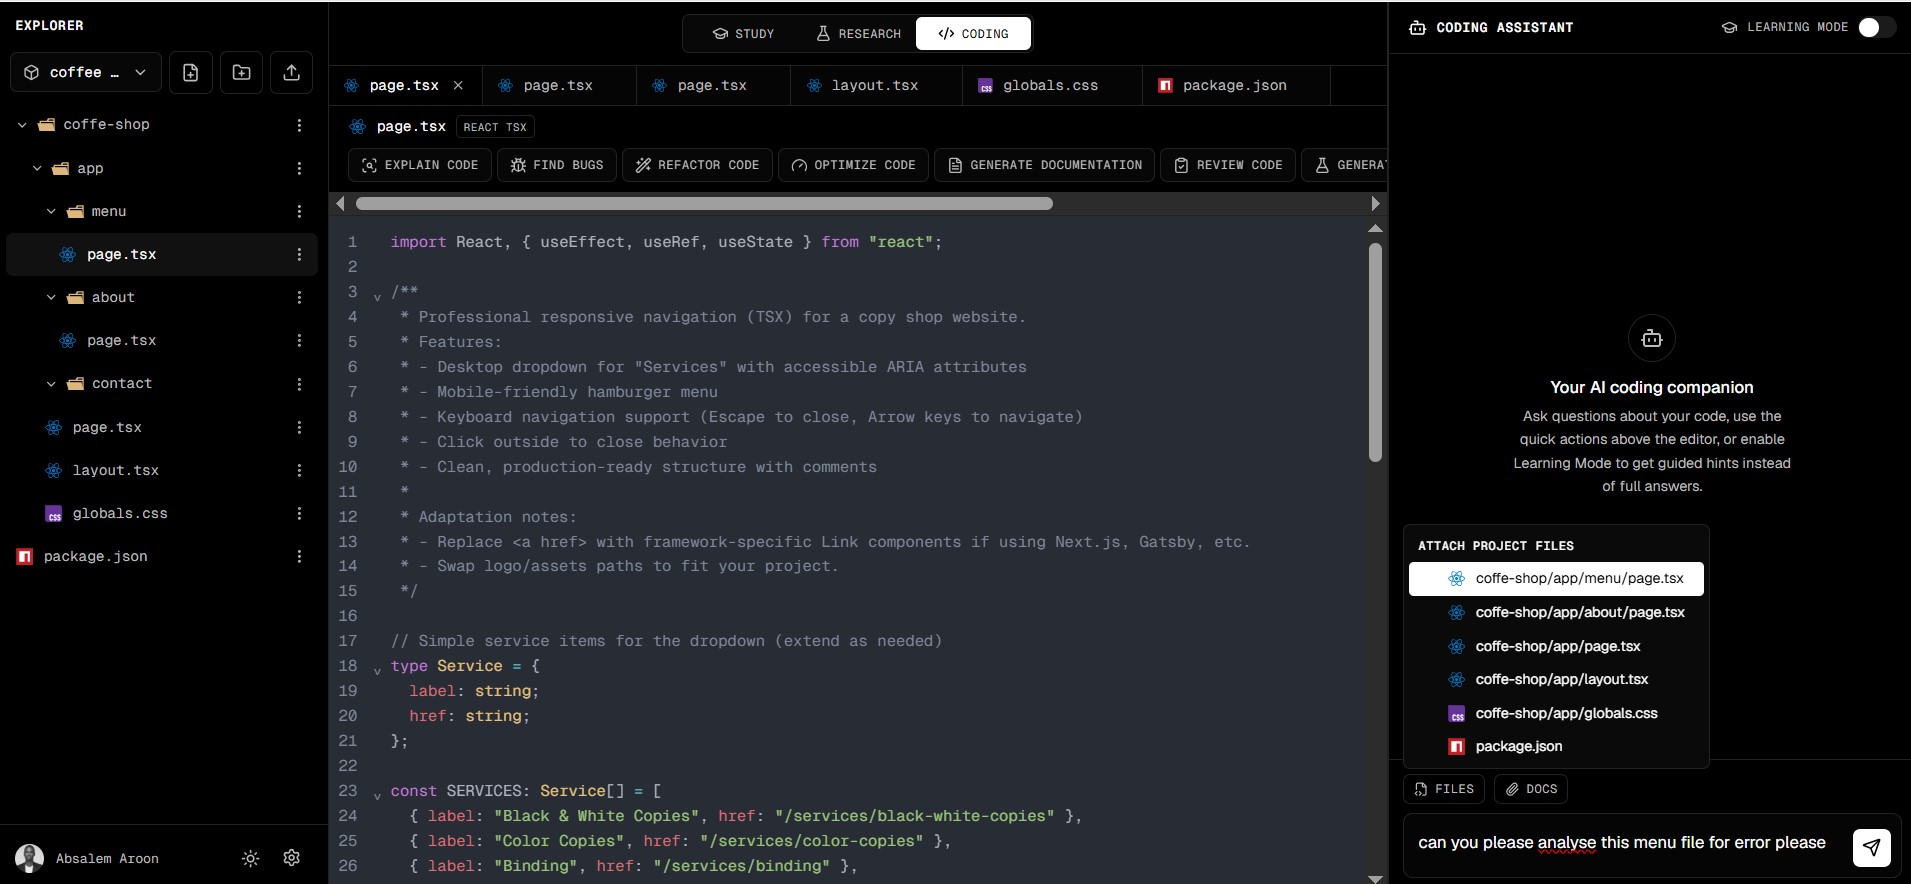Click Refactor Code button
1911x884 pixels.
pyautogui.click(x=697, y=165)
